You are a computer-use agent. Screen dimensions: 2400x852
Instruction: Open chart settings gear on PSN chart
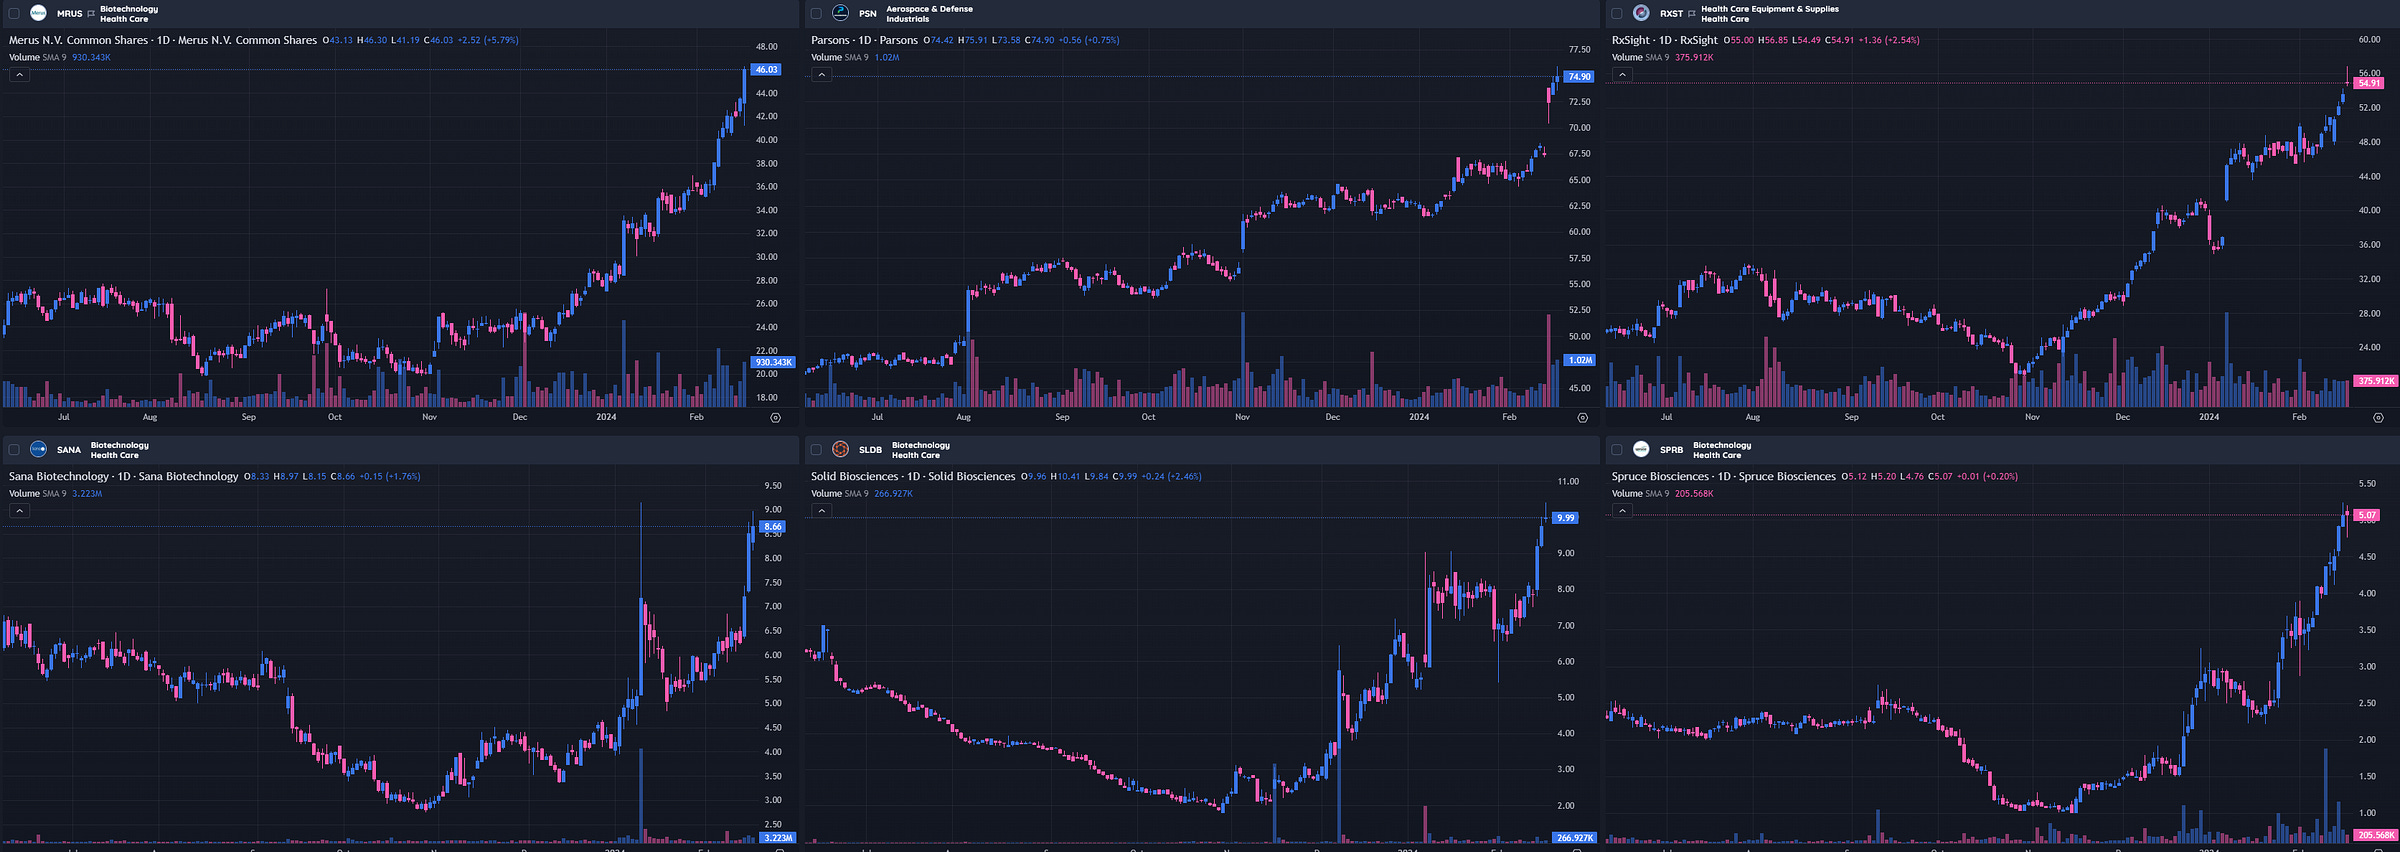coord(1582,418)
